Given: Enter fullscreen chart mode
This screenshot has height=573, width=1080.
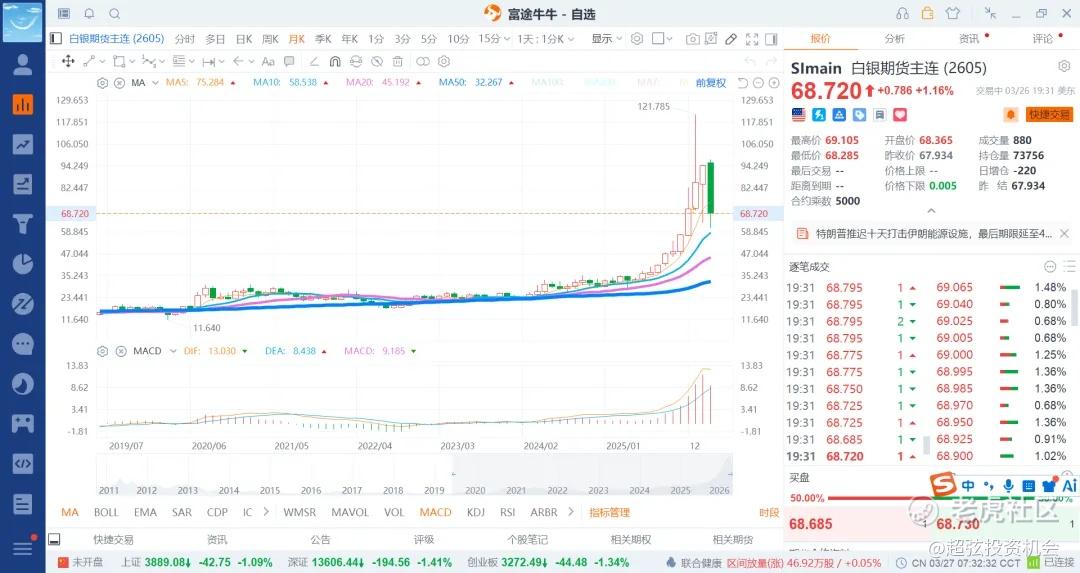Looking at the screenshot, I should click(751, 39).
